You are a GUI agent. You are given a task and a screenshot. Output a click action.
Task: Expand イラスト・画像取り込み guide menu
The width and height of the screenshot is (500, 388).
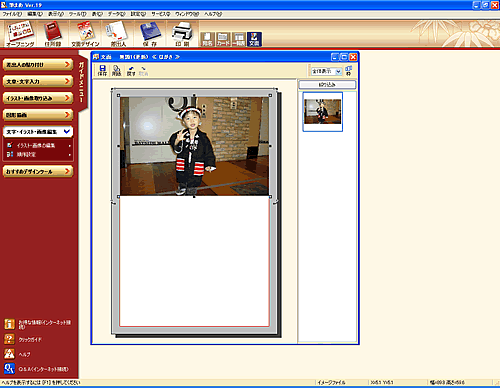[38, 98]
